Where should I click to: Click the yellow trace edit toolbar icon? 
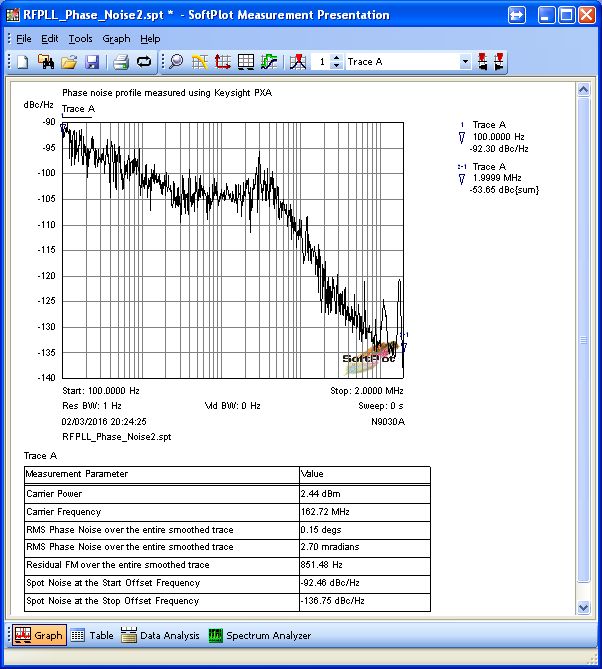pos(199,62)
